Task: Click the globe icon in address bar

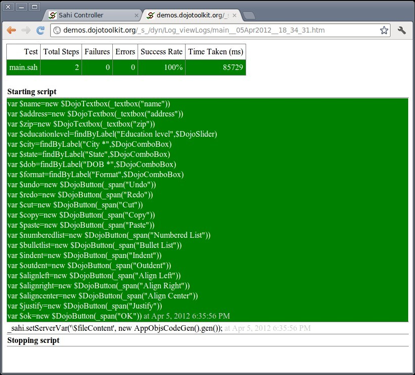Action: [57, 30]
